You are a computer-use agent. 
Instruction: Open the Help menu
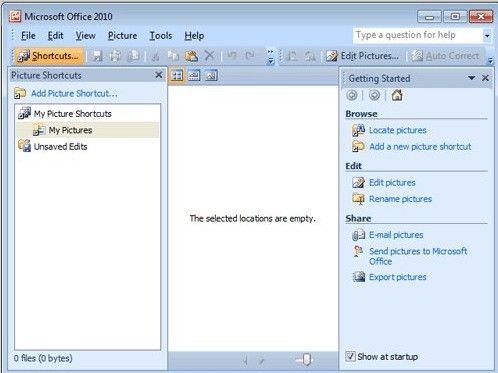[194, 36]
